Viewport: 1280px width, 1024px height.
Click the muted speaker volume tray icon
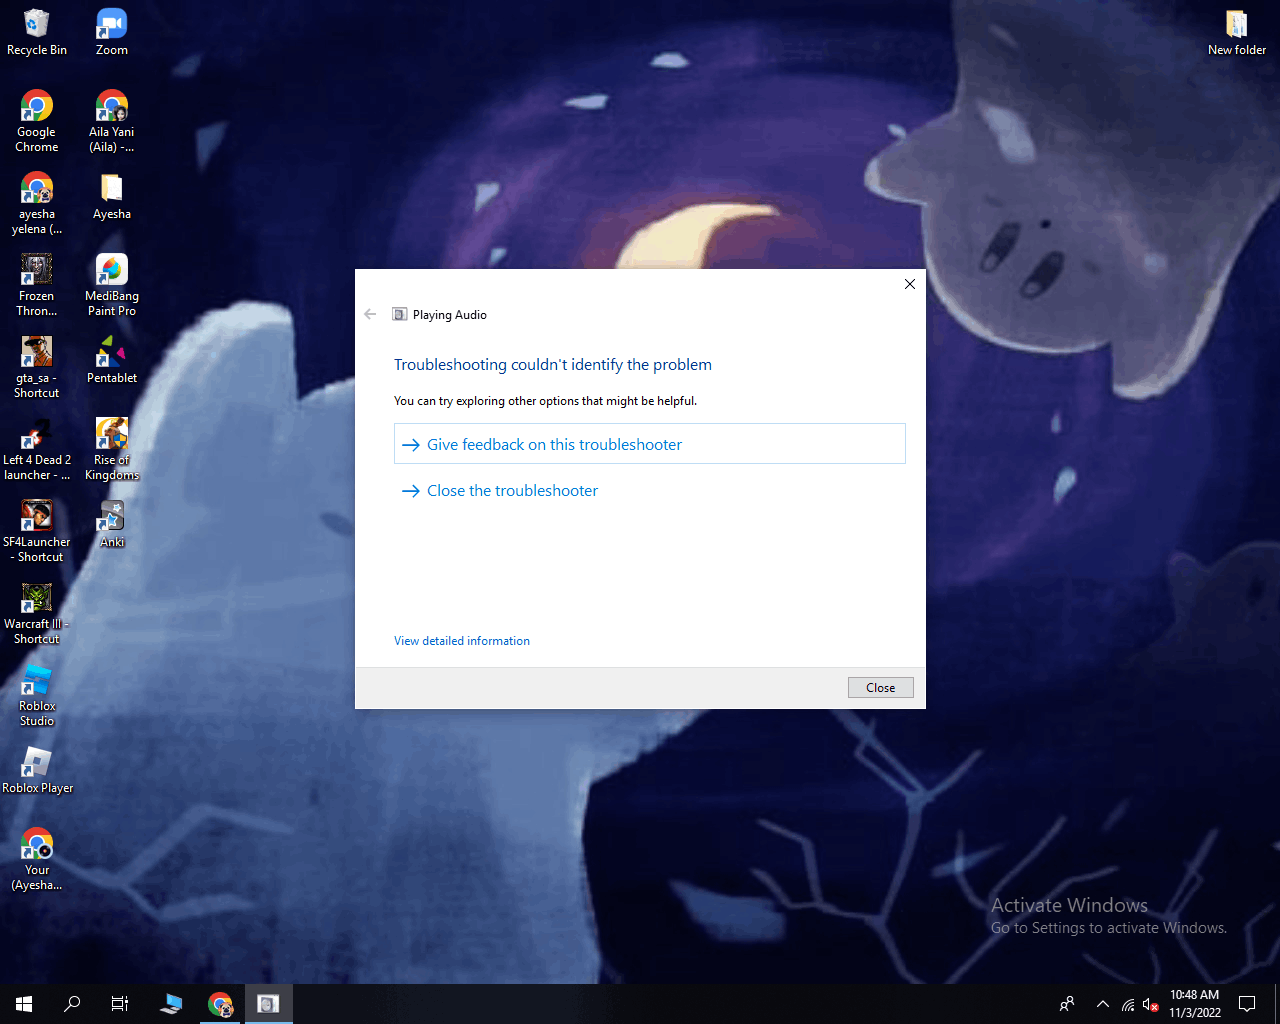point(1151,1004)
